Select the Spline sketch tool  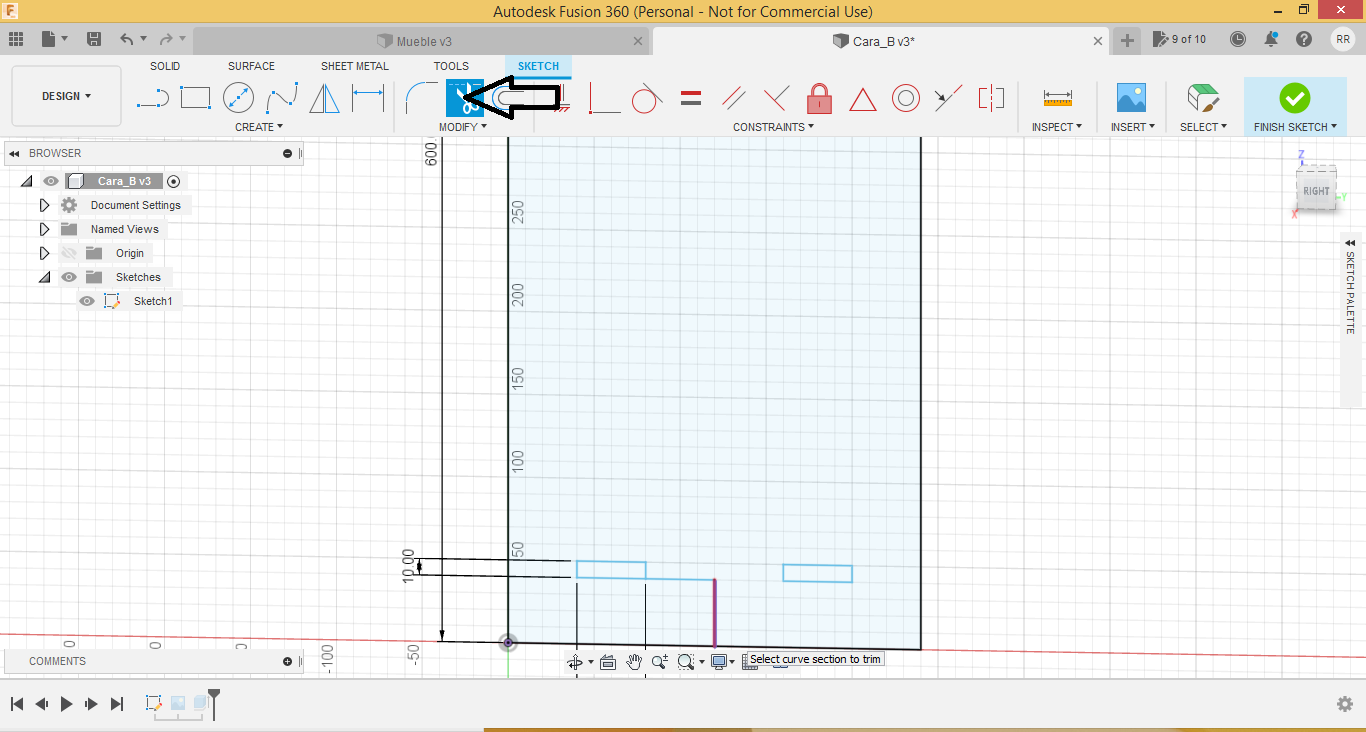point(282,98)
